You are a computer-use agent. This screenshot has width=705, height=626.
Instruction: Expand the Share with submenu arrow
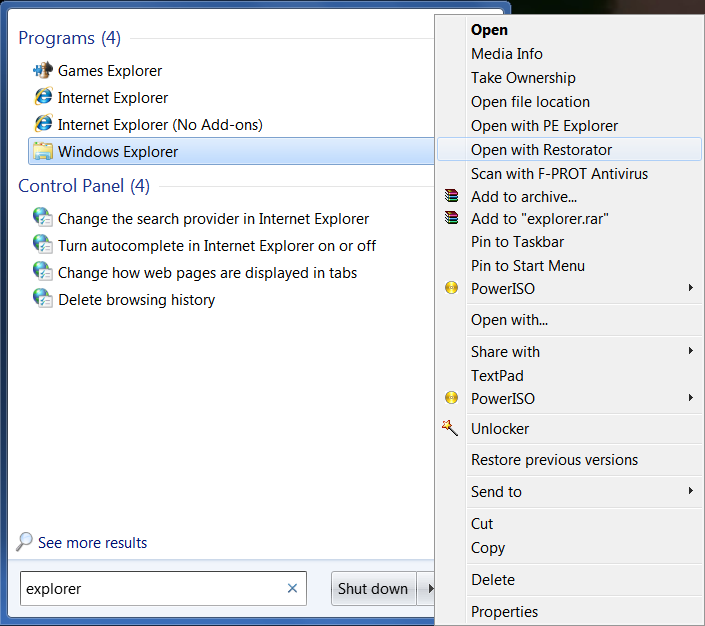coord(691,351)
